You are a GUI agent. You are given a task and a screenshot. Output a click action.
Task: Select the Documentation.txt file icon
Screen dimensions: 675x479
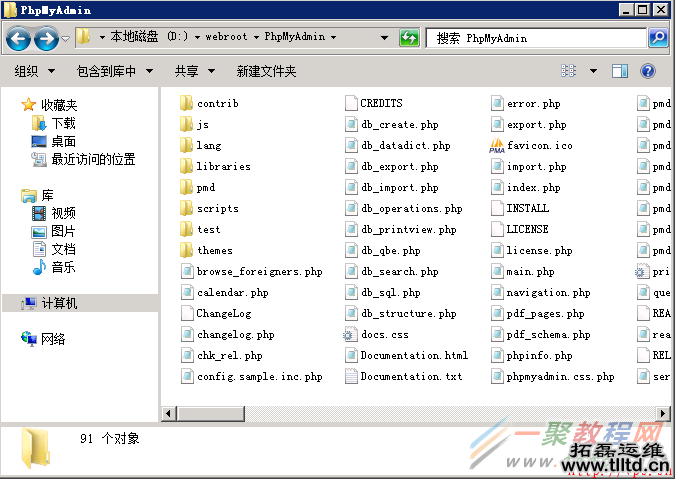[351, 377]
